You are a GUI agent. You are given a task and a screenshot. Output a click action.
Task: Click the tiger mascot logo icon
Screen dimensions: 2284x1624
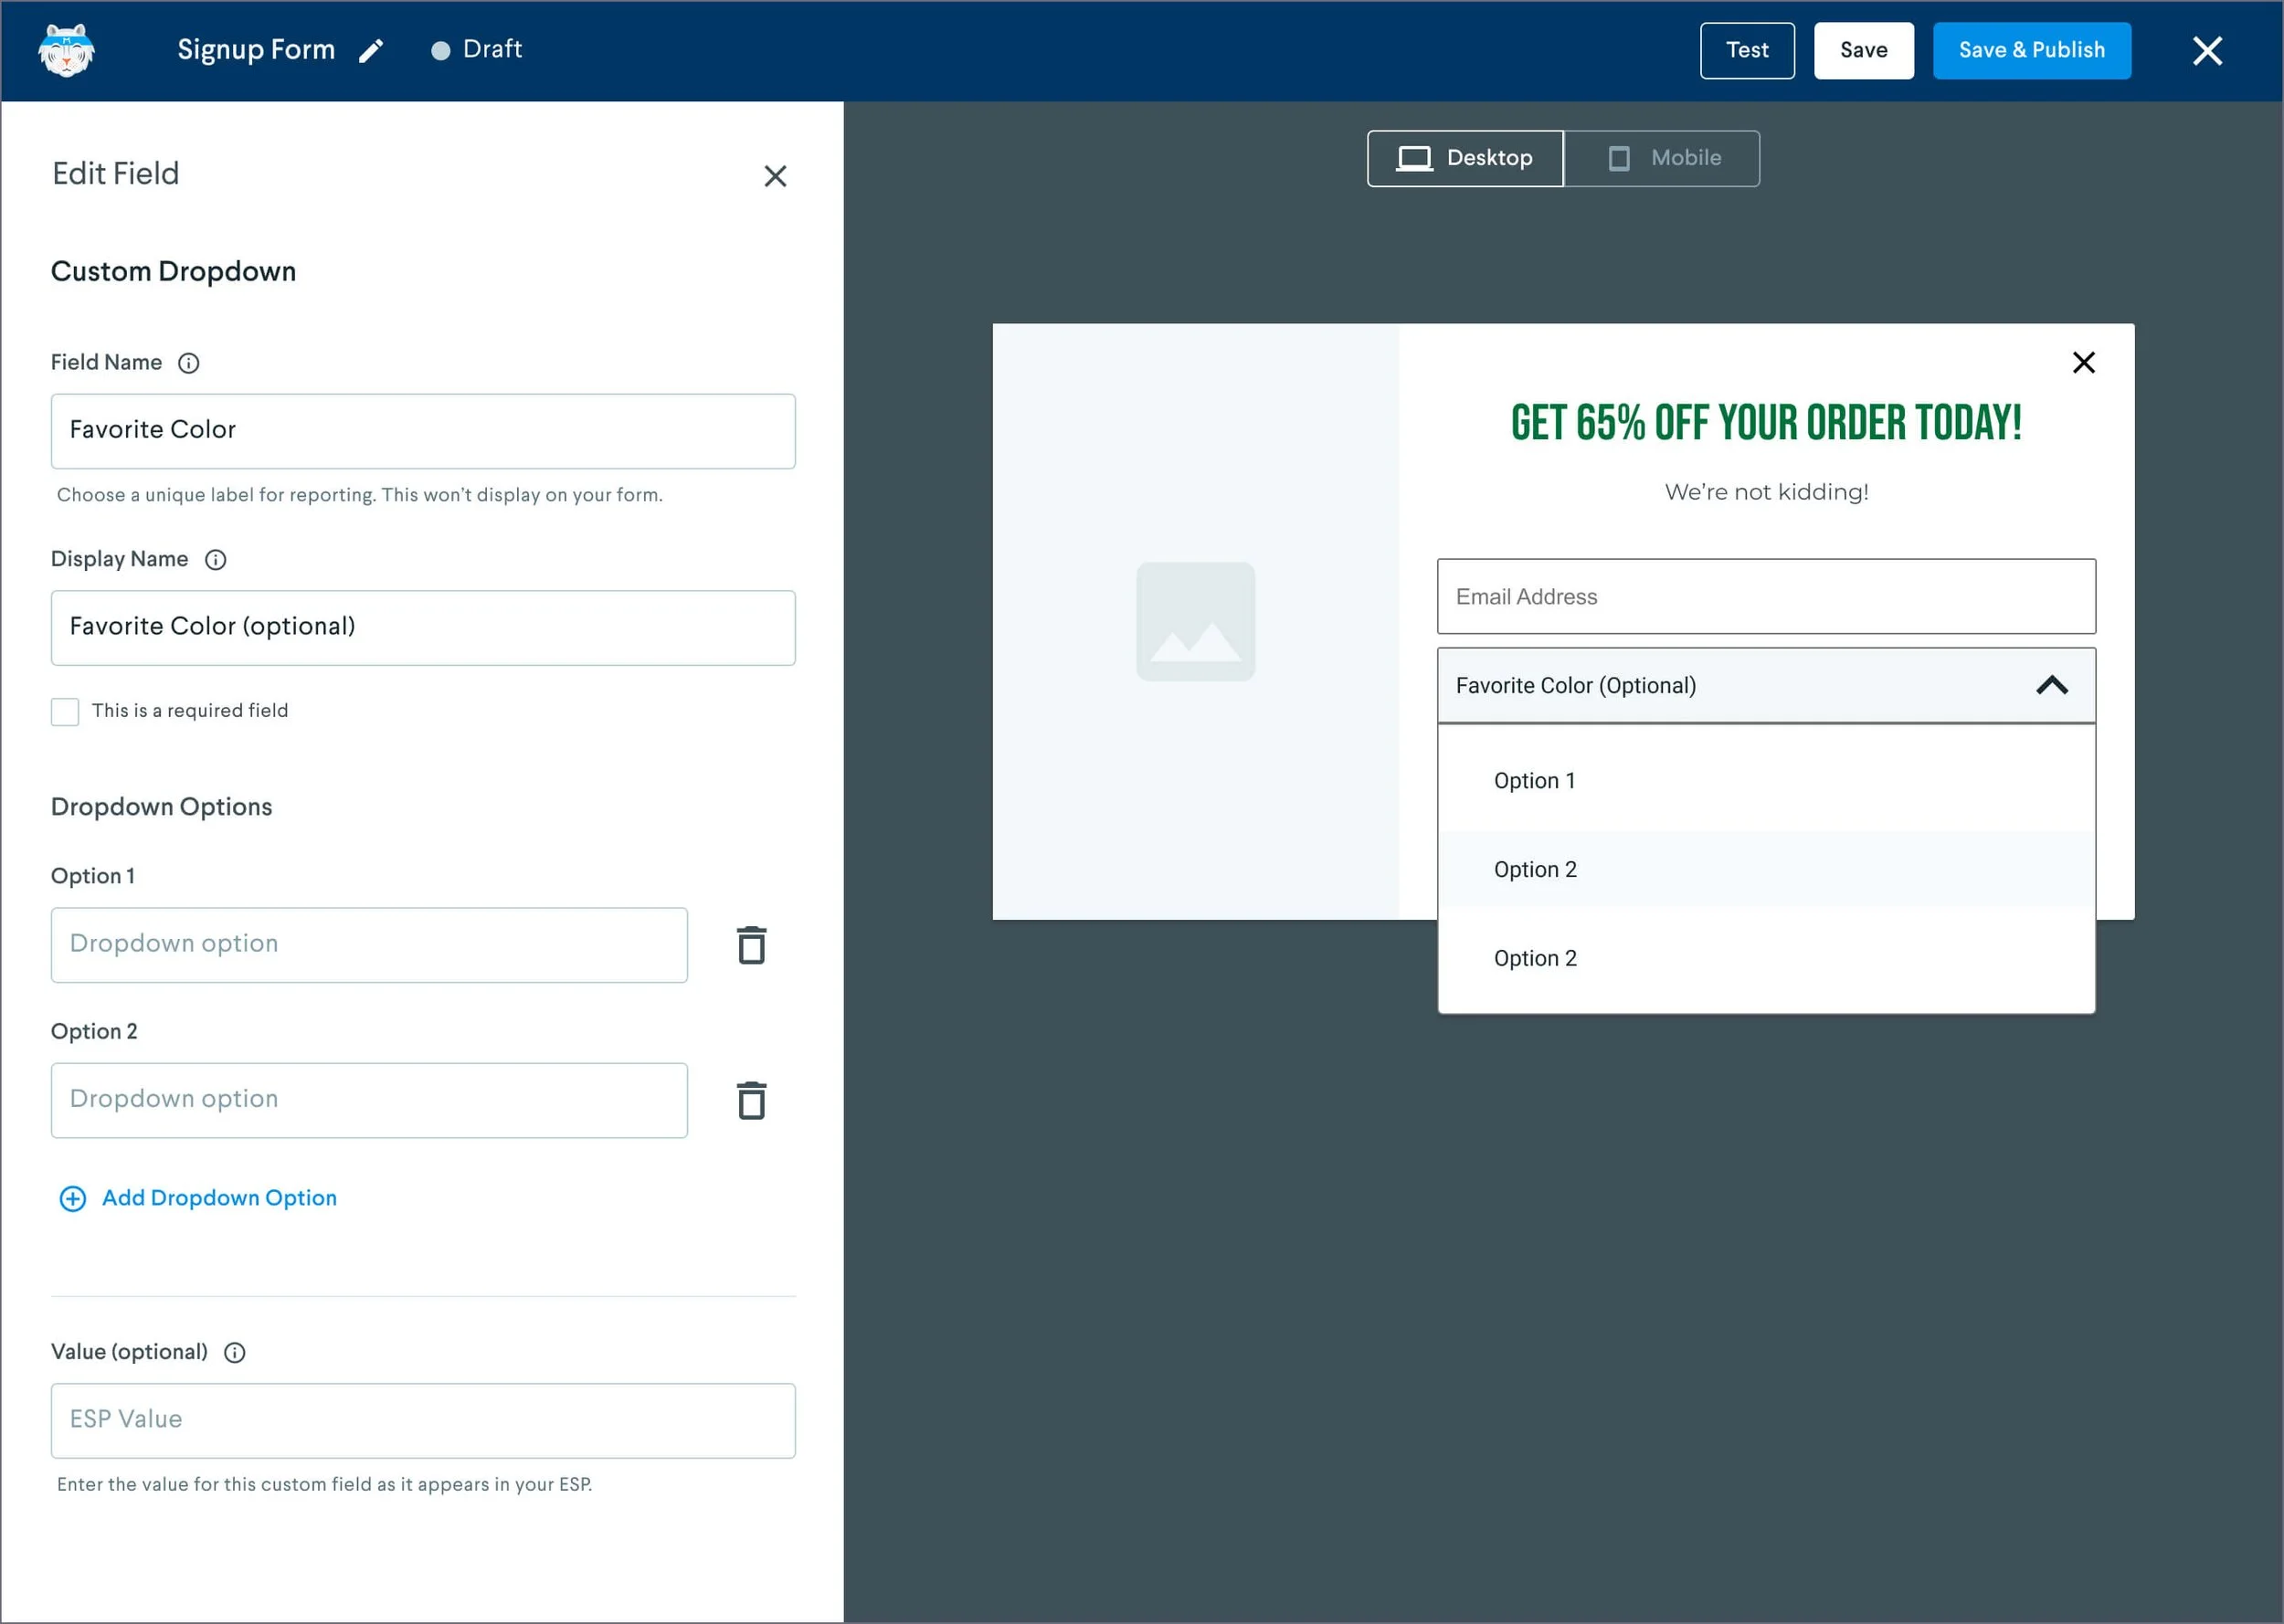[66, 50]
